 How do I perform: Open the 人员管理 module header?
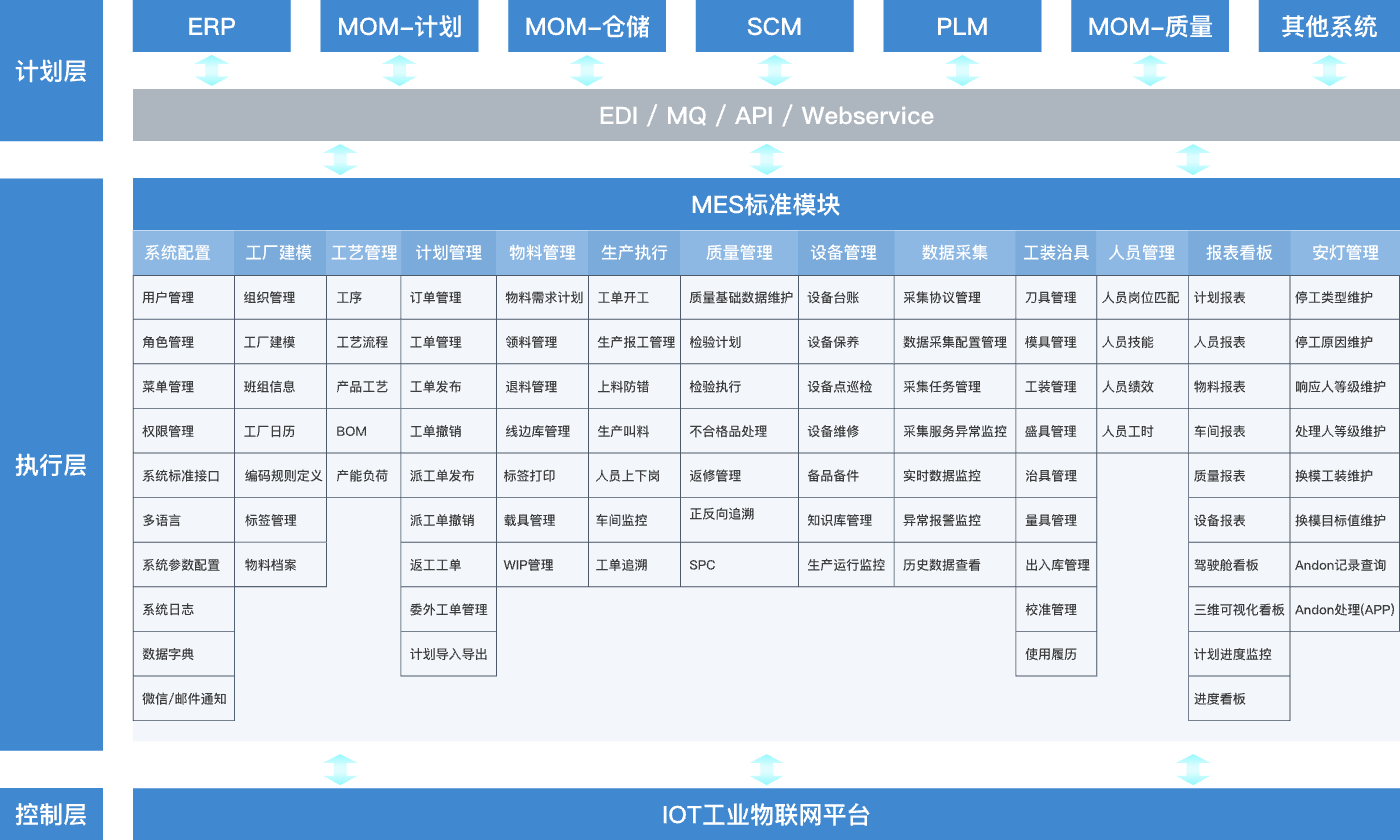1142,253
